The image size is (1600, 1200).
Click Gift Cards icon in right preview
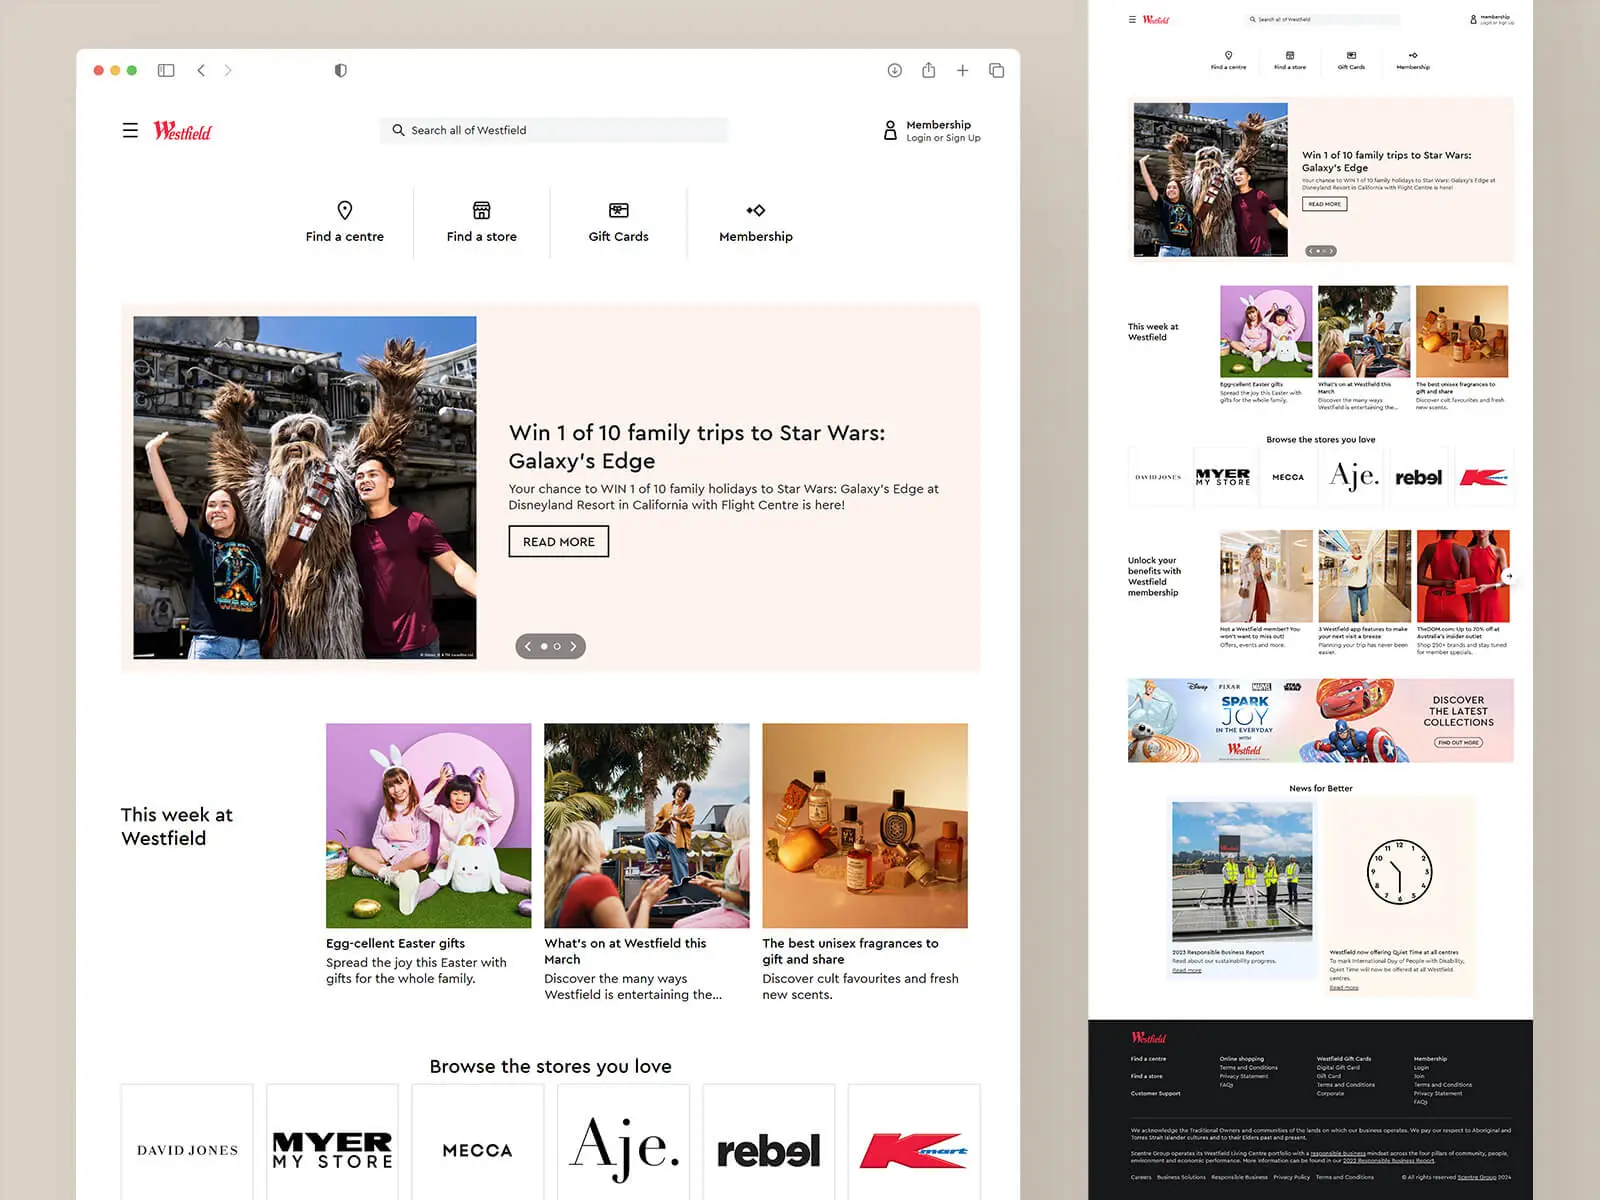click(x=1351, y=55)
